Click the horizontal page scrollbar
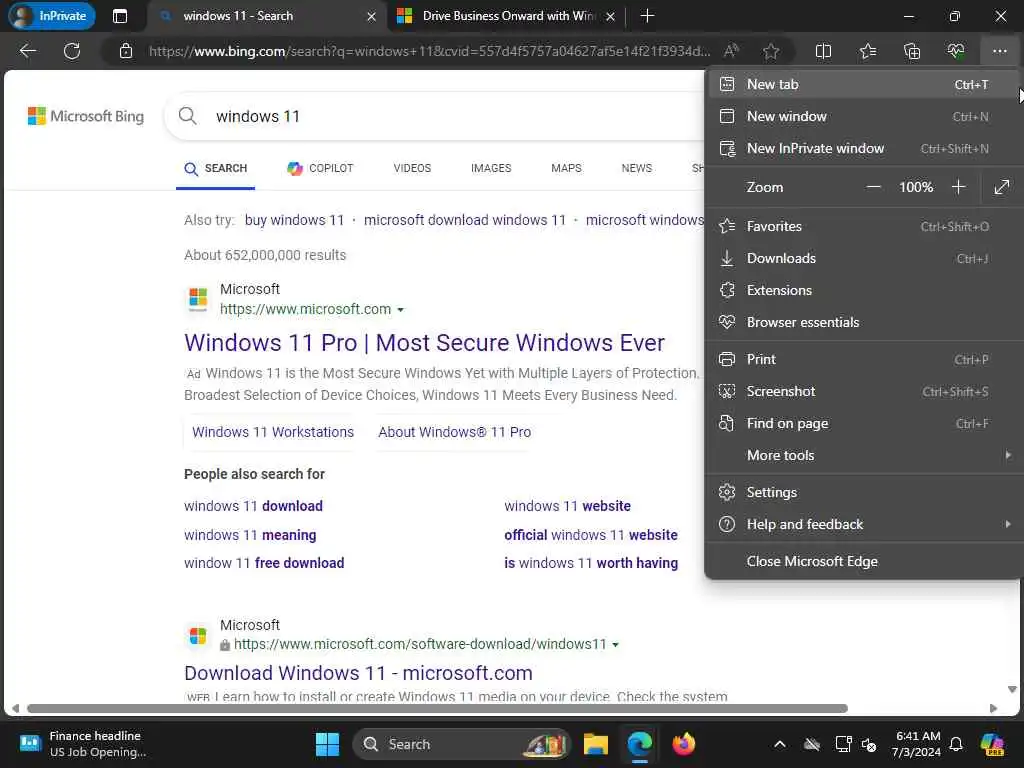 click(437, 709)
